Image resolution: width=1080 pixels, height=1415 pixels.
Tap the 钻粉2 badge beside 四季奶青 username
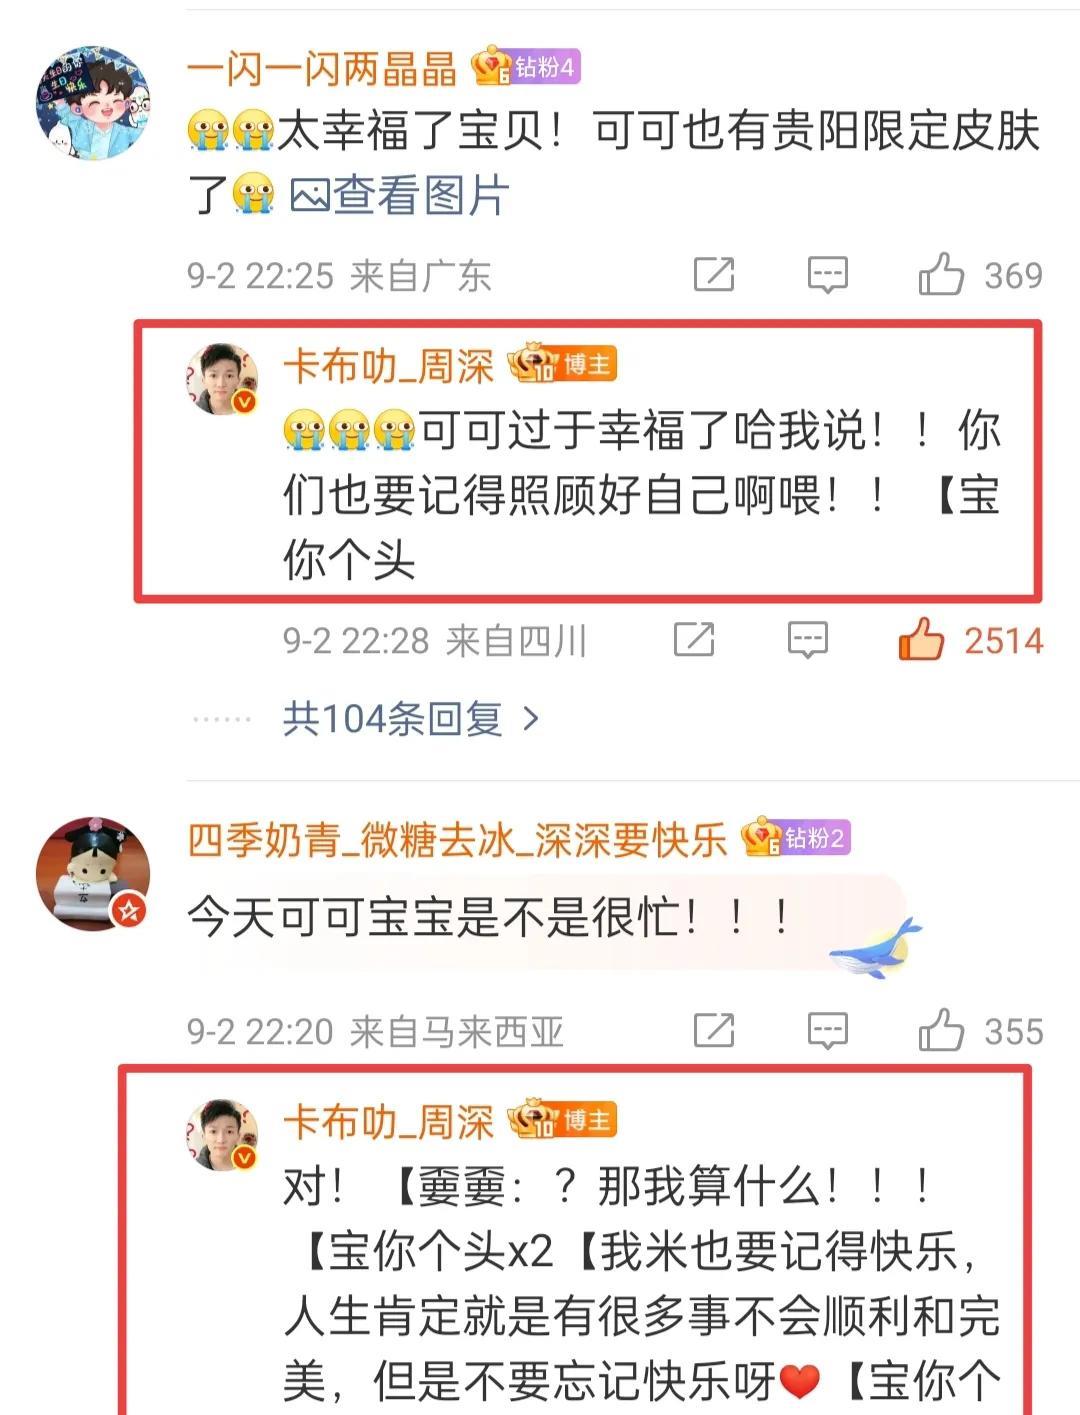(x=796, y=838)
